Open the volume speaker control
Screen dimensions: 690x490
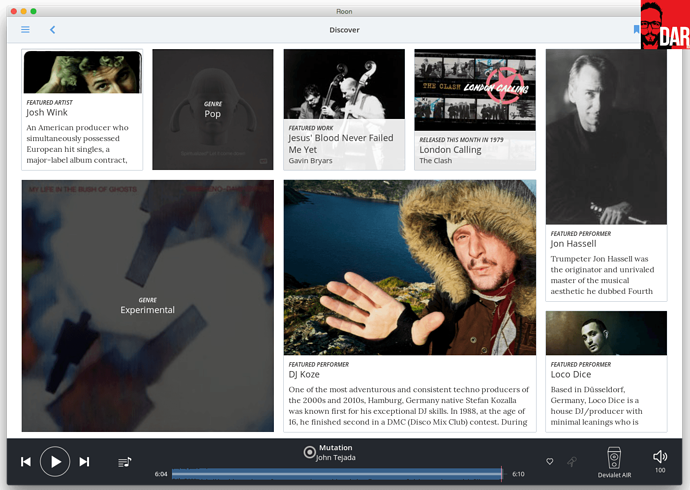[660, 457]
